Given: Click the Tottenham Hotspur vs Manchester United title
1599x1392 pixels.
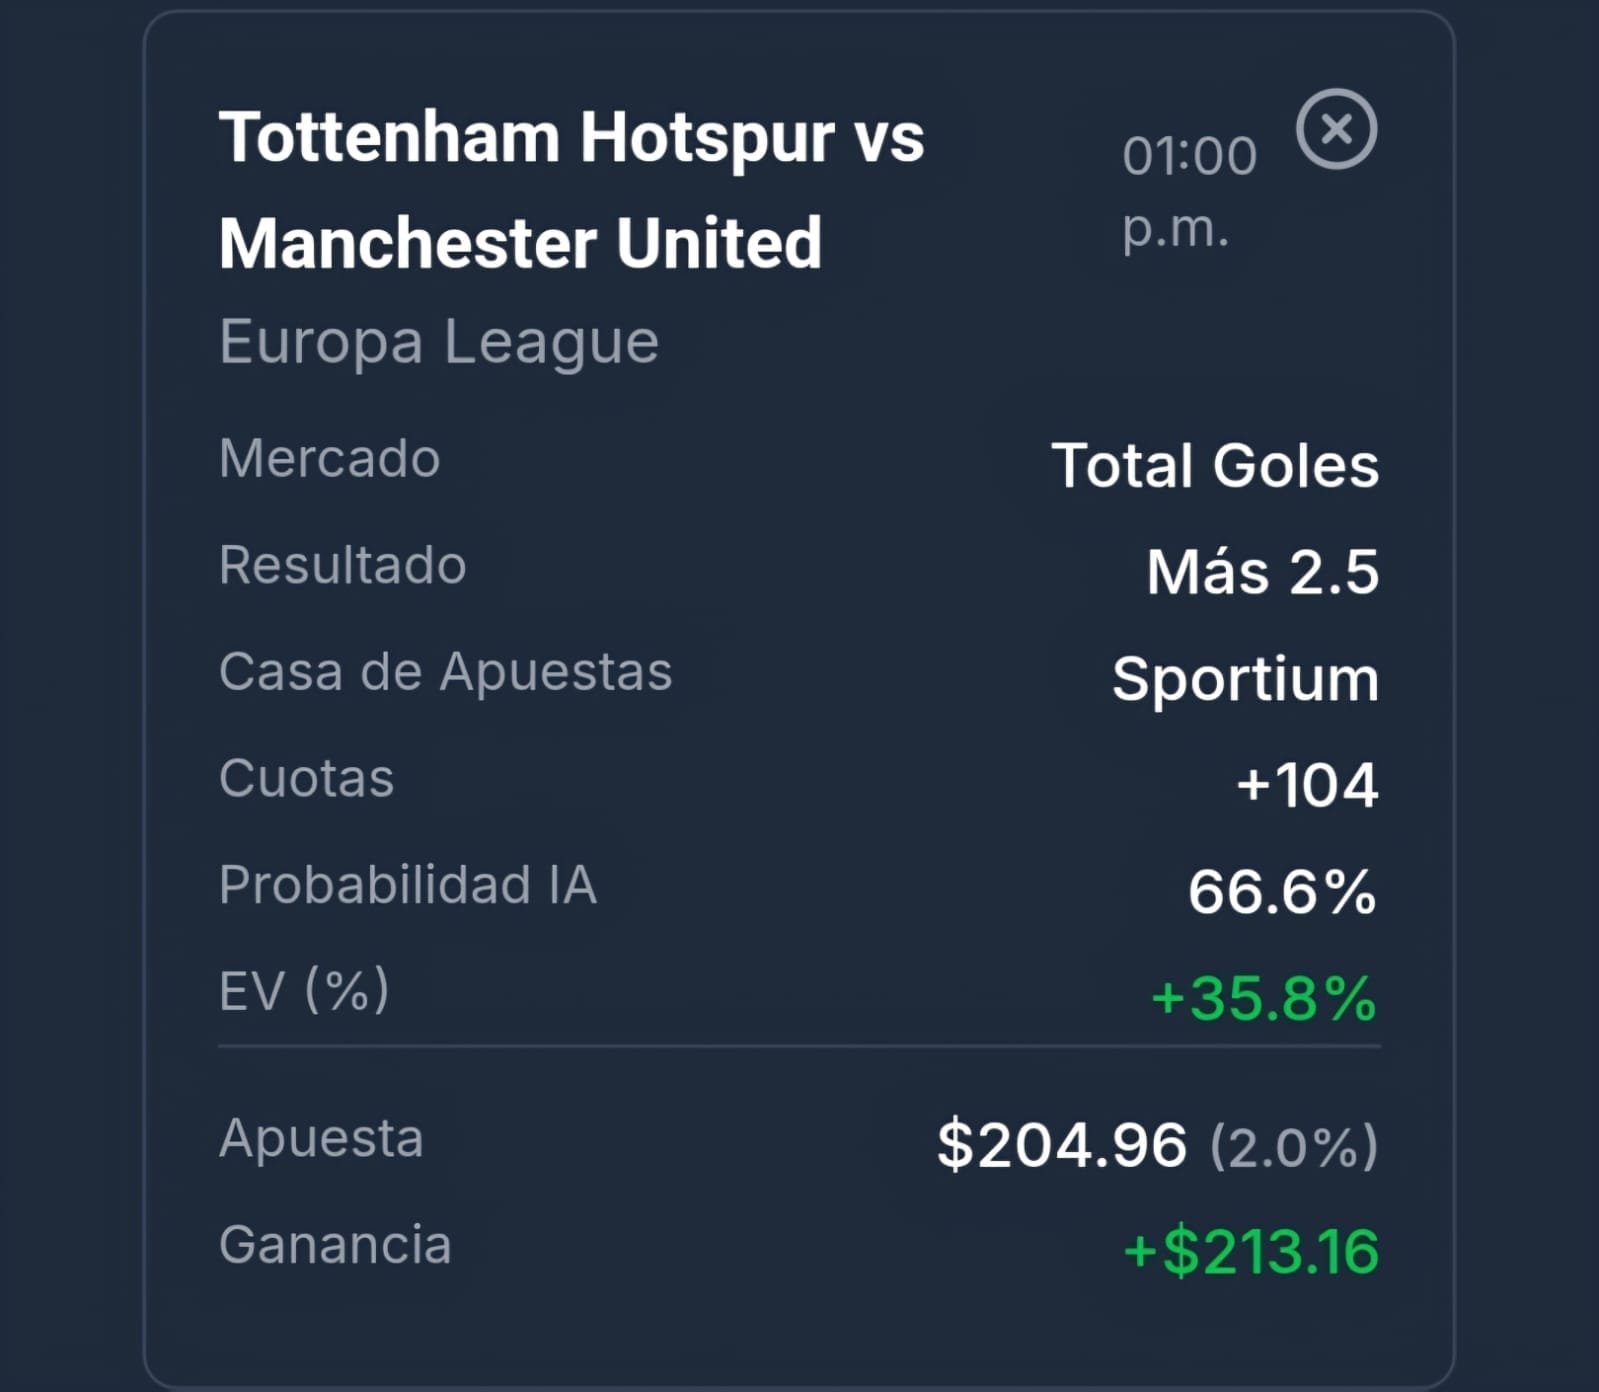Looking at the screenshot, I should click(571, 189).
